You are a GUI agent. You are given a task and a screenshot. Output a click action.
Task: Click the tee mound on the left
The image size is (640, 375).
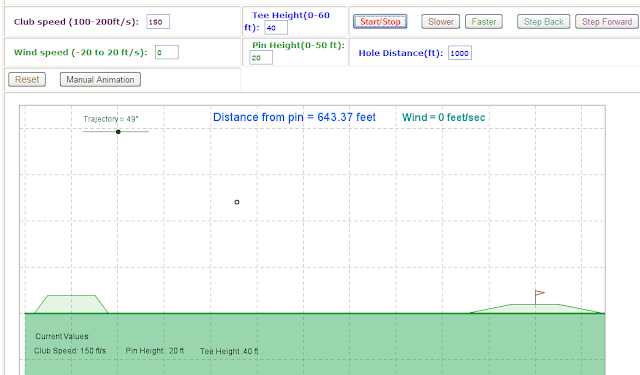tap(71, 304)
